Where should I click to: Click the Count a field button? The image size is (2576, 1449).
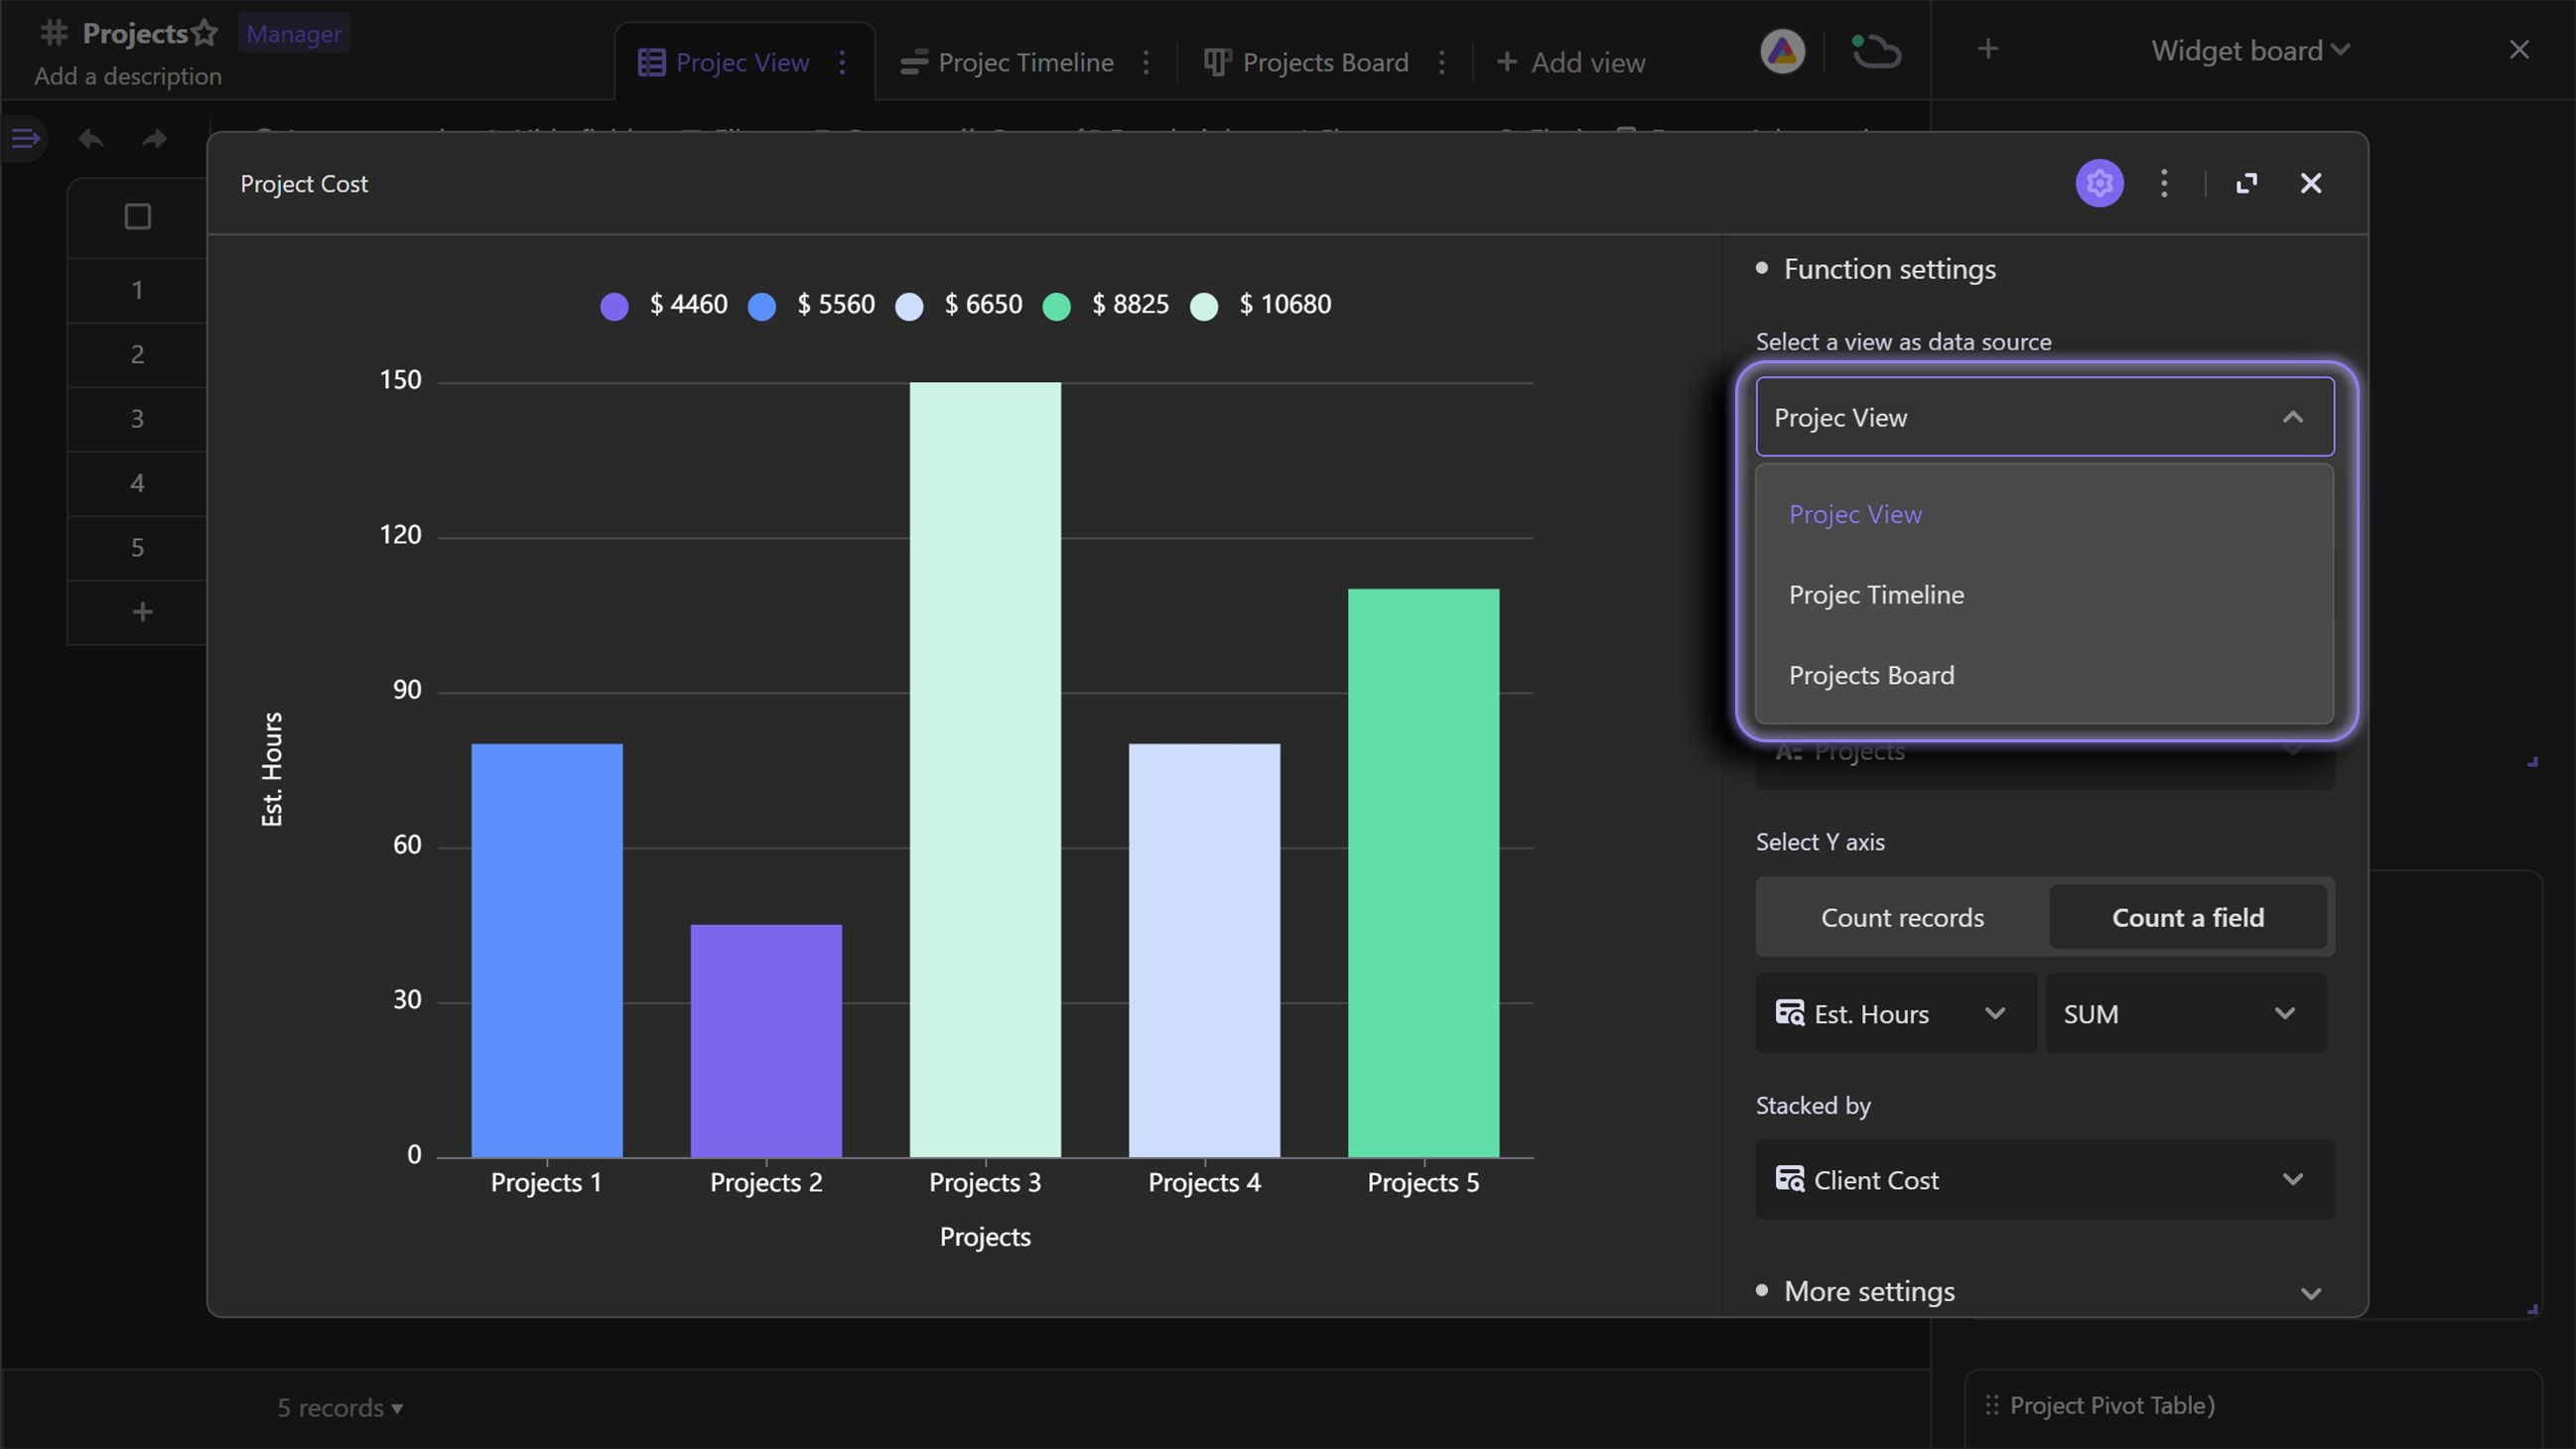2189,916
